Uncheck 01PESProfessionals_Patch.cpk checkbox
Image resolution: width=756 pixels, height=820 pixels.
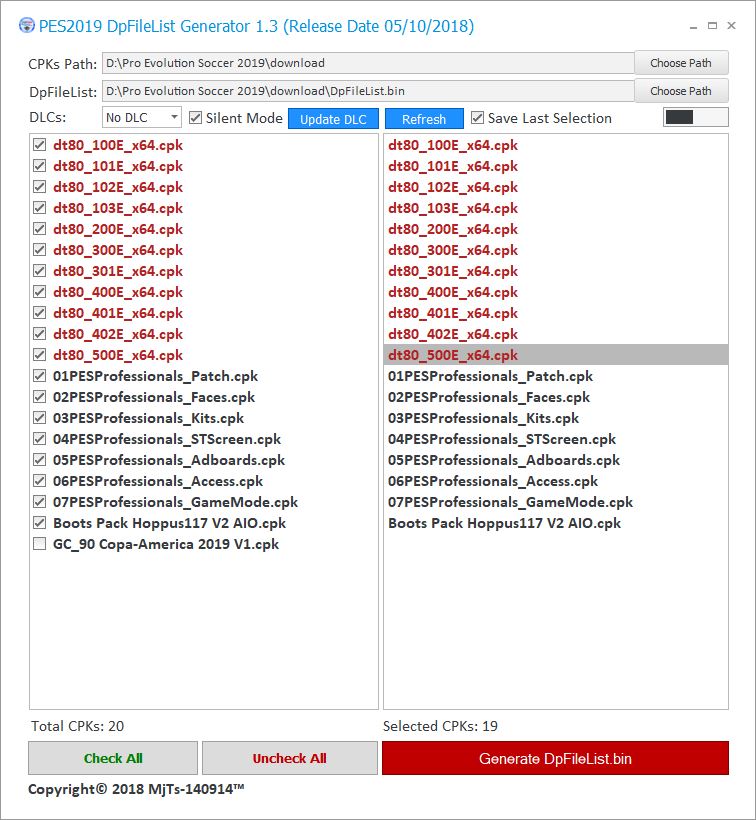(x=40, y=376)
